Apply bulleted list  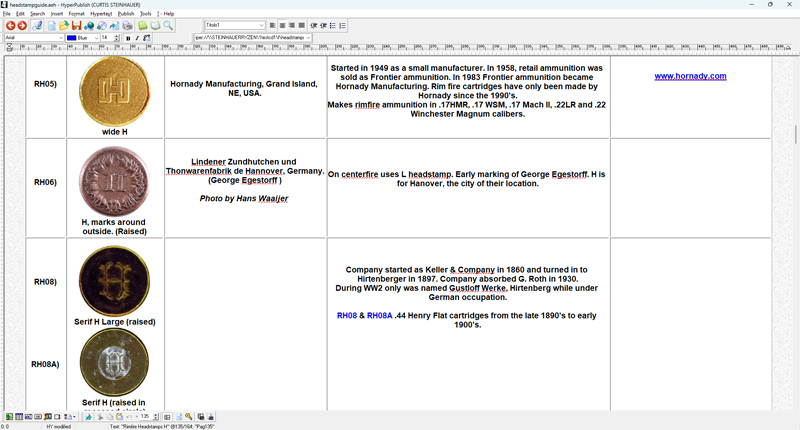[x=333, y=25]
